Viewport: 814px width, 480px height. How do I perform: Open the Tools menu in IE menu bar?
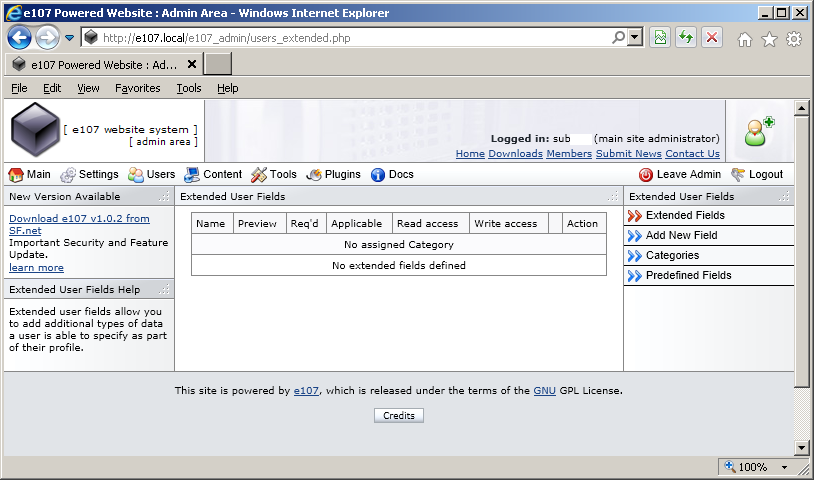pyautogui.click(x=188, y=88)
